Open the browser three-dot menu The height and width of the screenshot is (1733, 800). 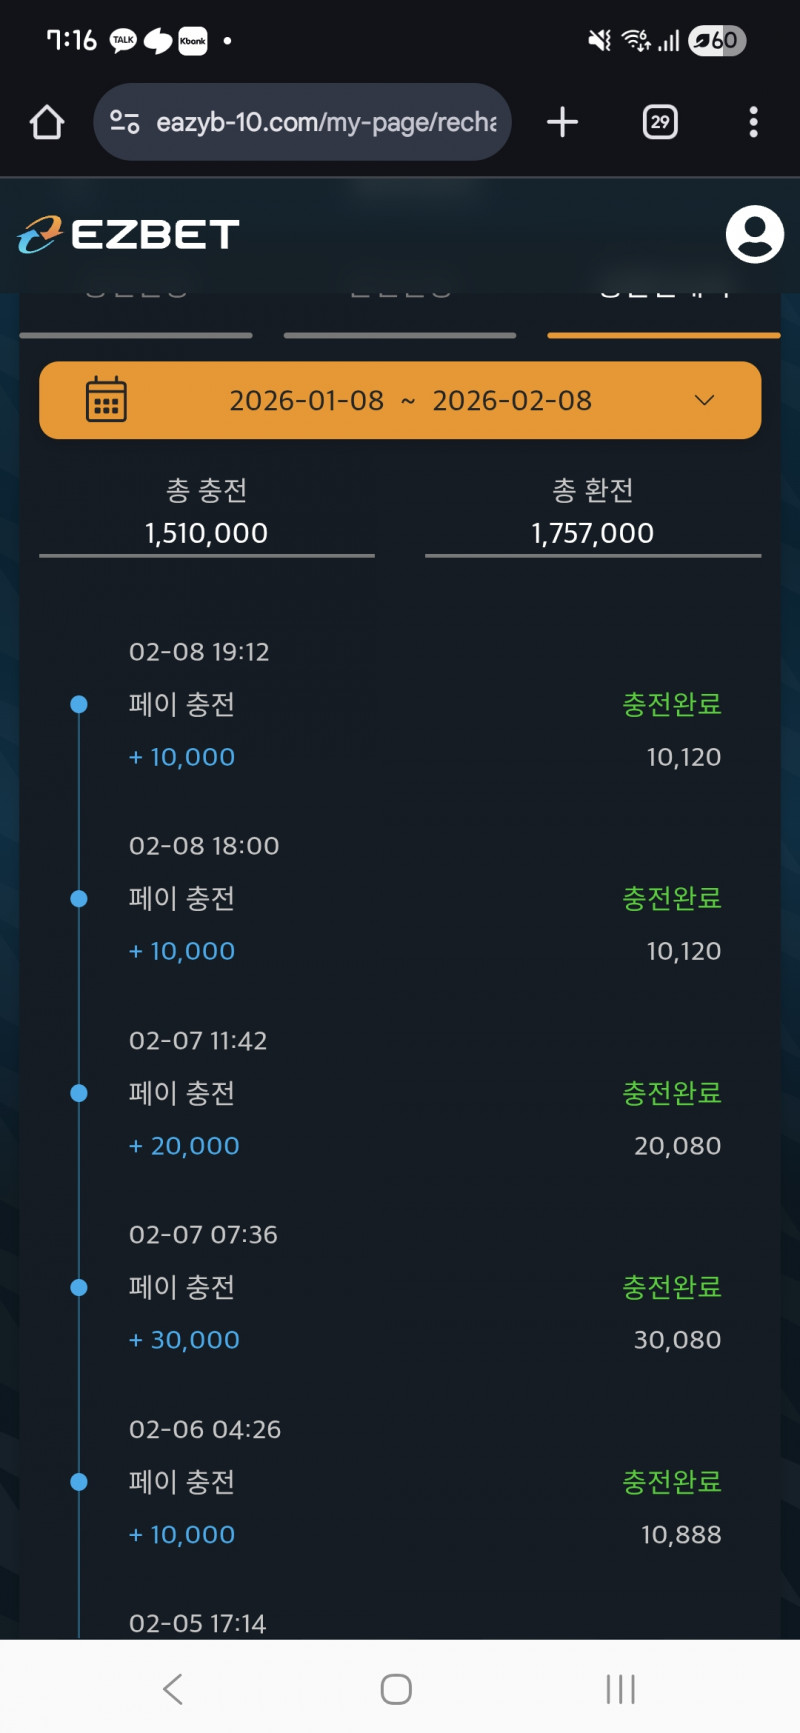[754, 122]
